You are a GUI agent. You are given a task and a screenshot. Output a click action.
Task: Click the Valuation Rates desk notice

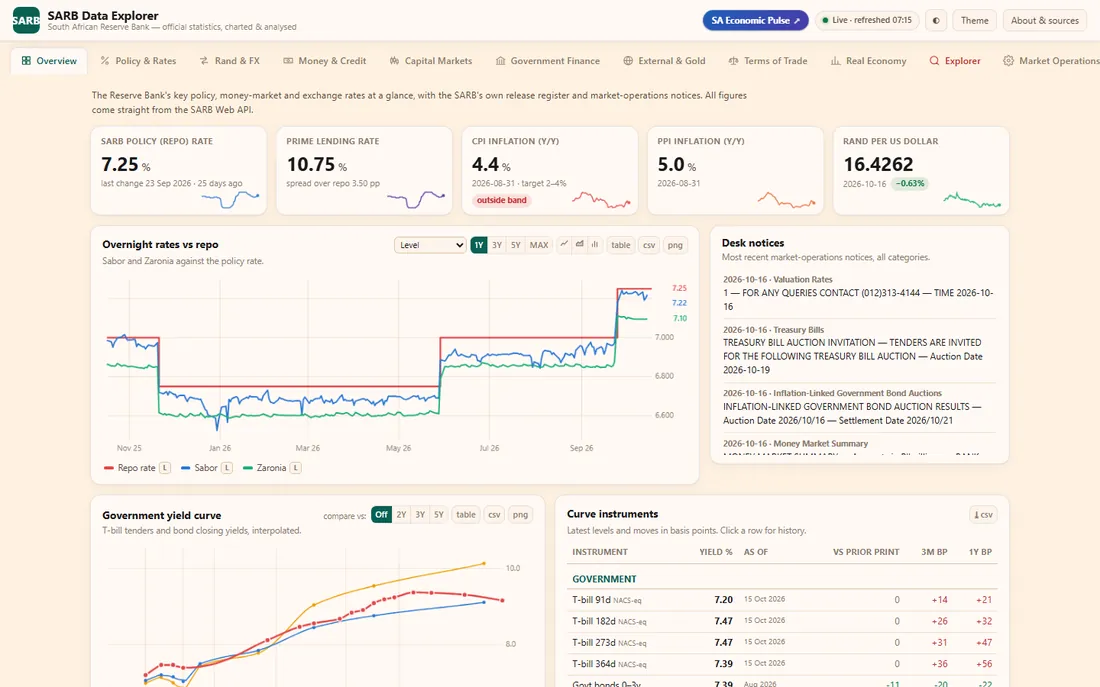tap(859, 293)
